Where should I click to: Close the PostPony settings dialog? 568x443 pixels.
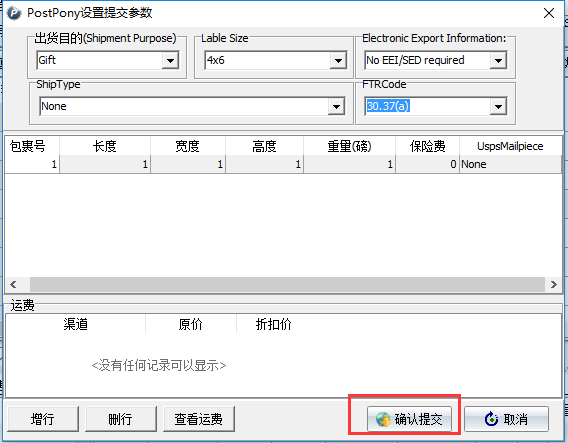coord(549,13)
